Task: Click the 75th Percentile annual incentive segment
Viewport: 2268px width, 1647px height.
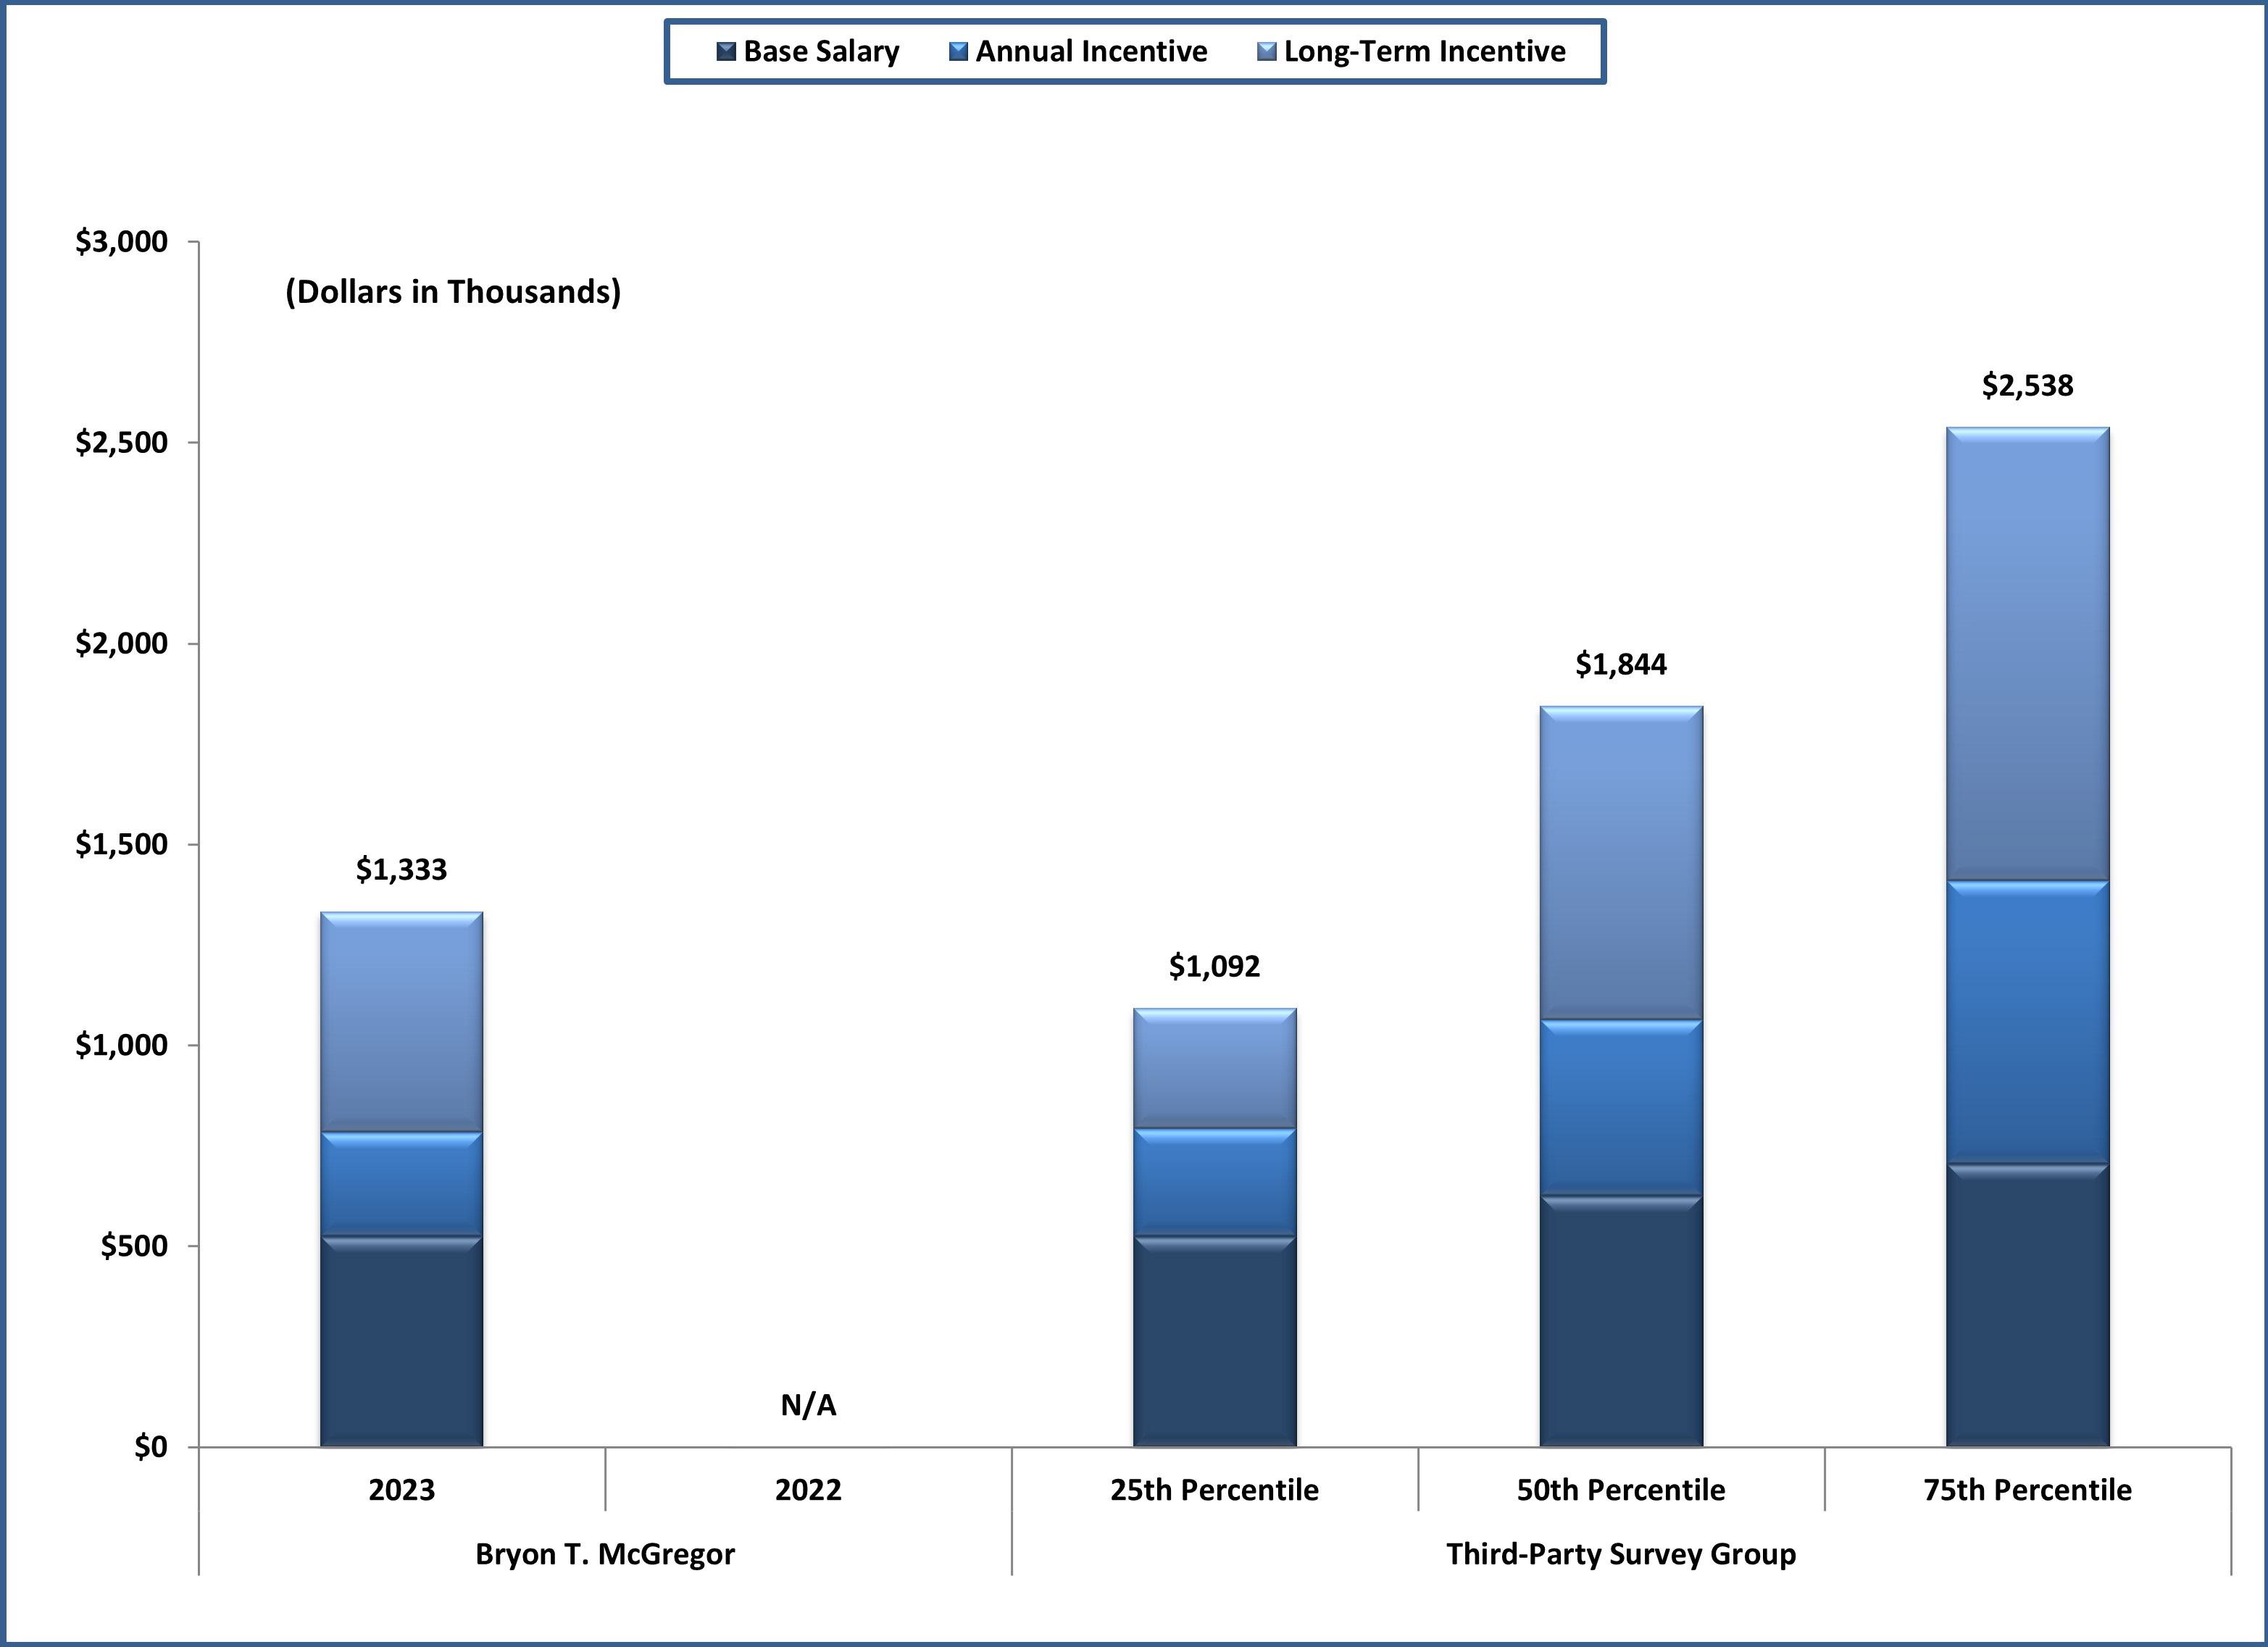Action: pyautogui.click(x=2027, y=1022)
